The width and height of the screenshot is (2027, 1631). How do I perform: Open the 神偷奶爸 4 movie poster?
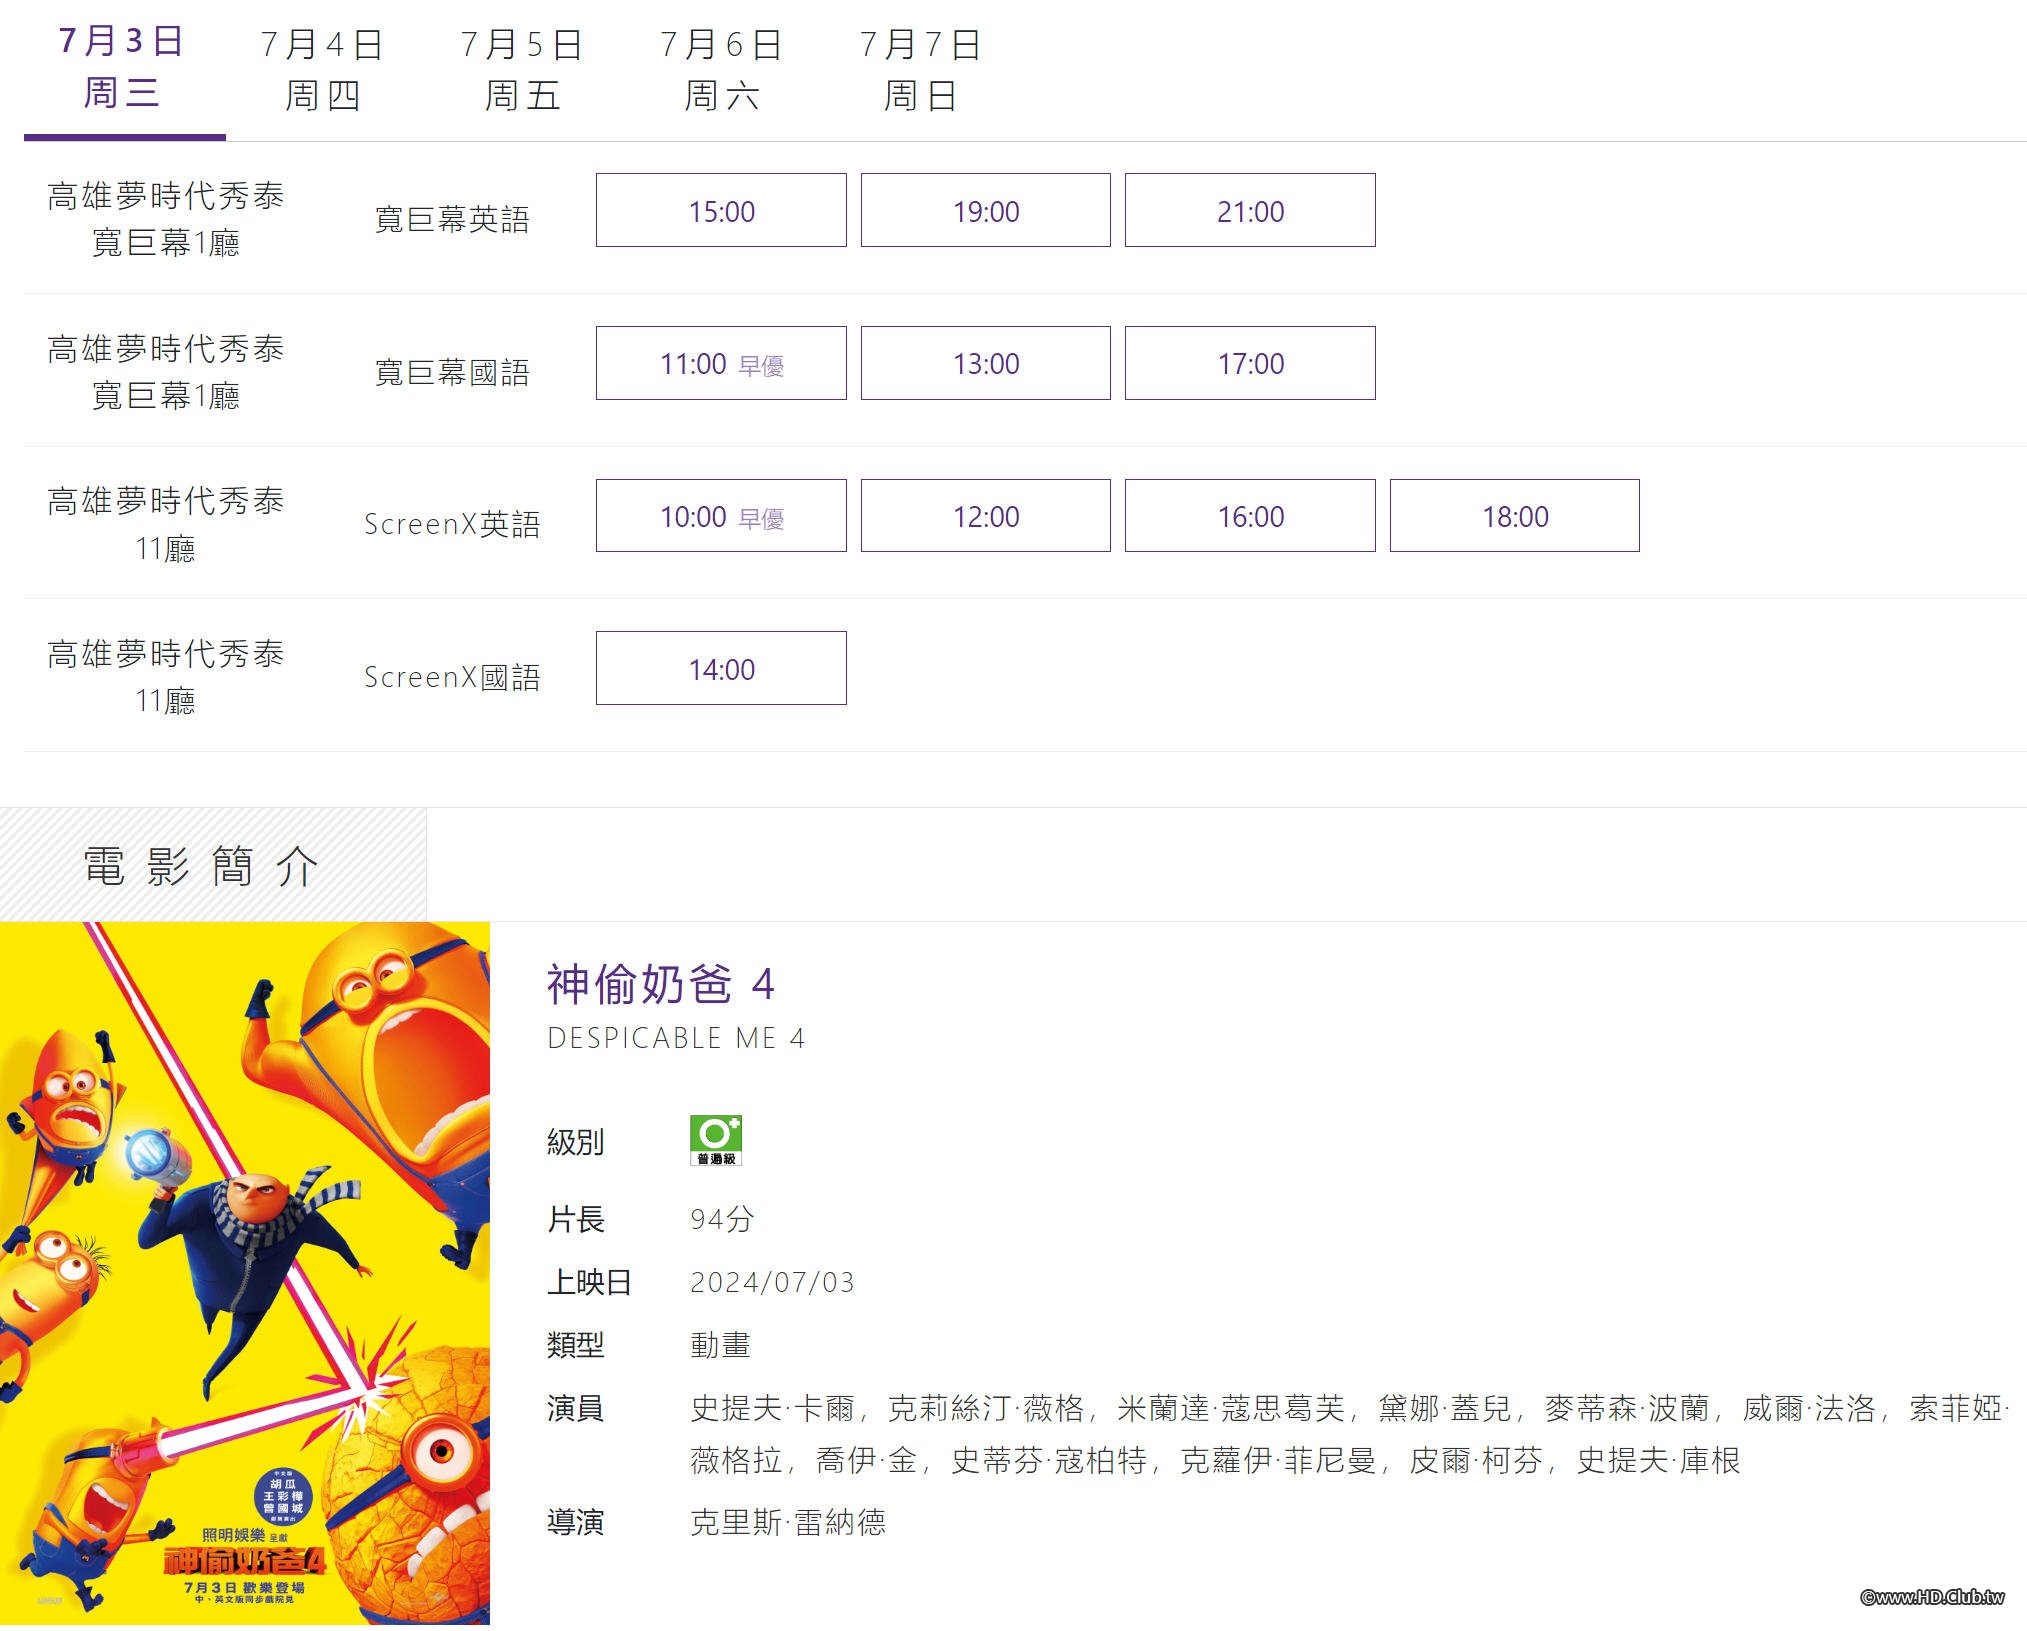point(245,1273)
